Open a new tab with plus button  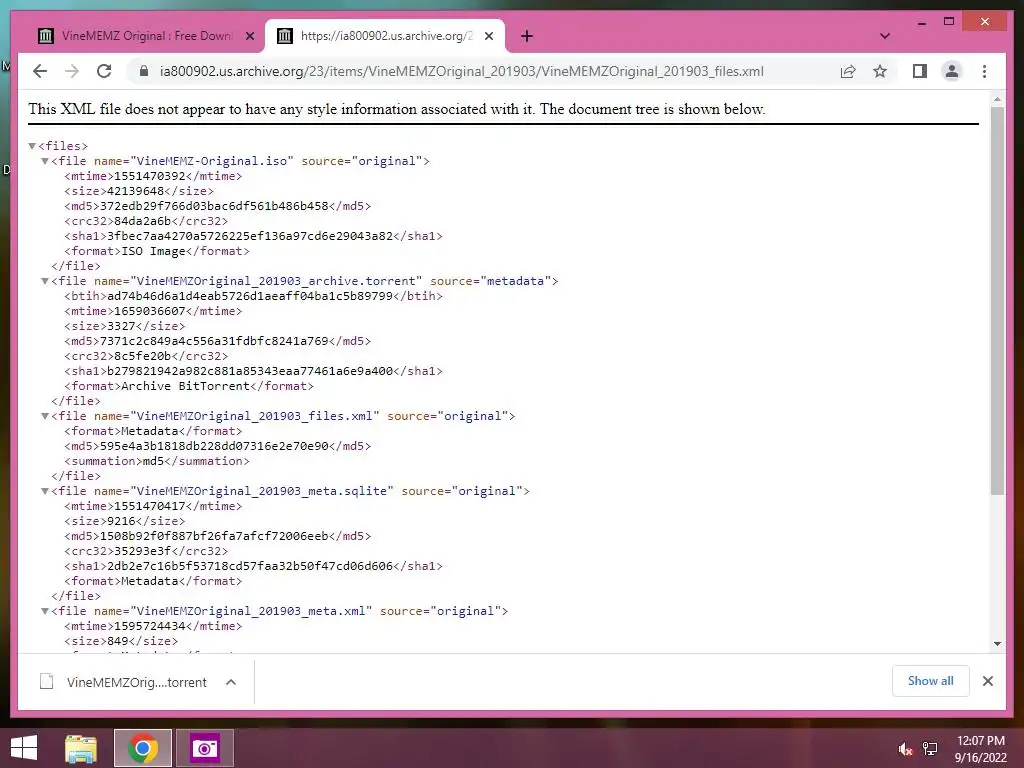pyautogui.click(x=527, y=36)
